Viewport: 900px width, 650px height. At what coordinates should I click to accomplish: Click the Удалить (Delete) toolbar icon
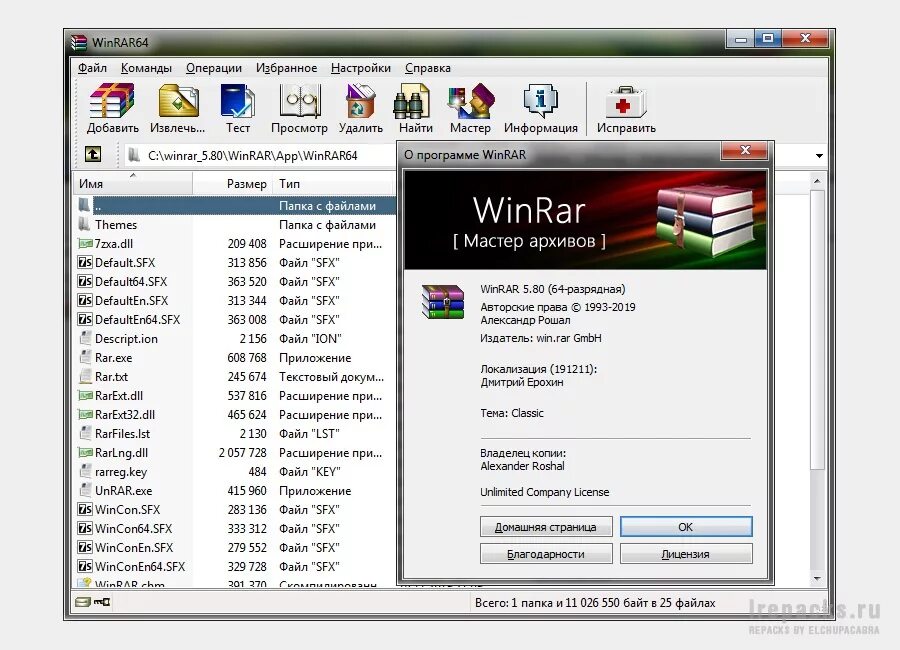coord(360,104)
